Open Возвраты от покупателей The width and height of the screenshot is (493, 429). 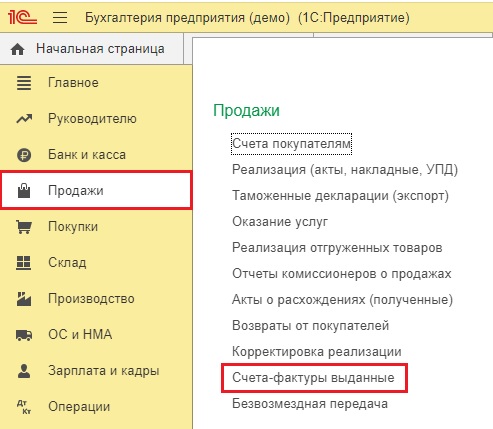tap(311, 325)
